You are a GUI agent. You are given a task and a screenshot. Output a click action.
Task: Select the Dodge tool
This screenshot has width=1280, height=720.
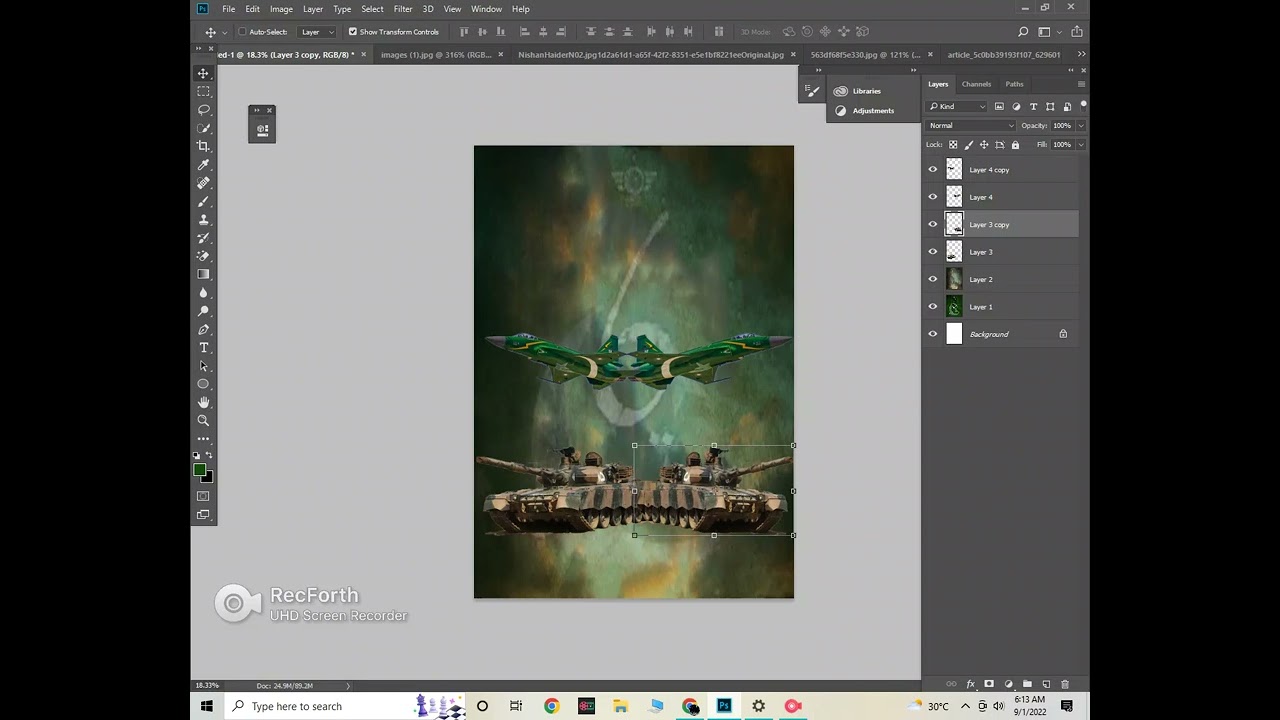click(203, 311)
